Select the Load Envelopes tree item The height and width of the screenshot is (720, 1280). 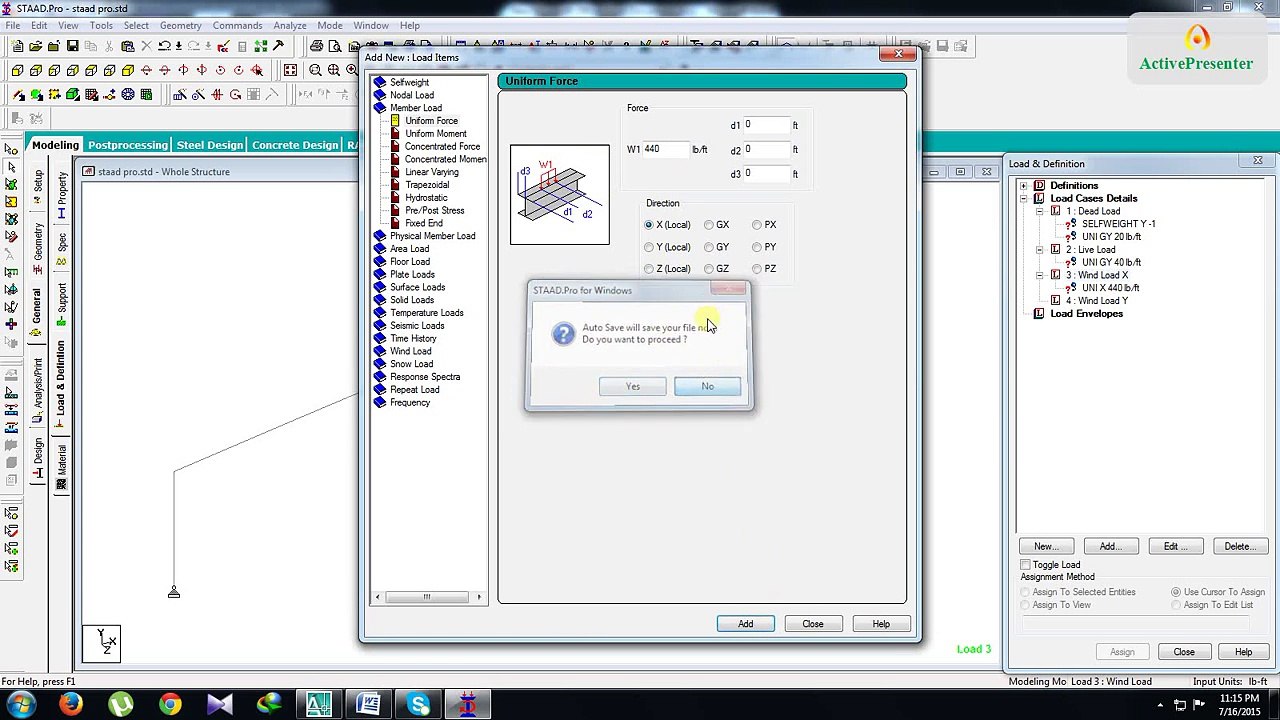coord(1087,314)
